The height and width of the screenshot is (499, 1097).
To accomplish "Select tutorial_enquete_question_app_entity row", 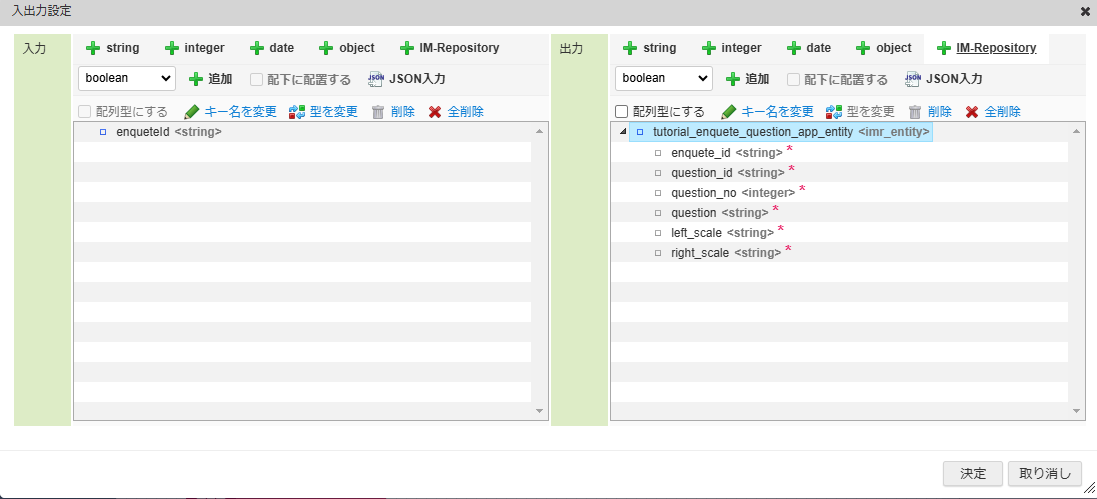I will pyautogui.click(x=781, y=132).
